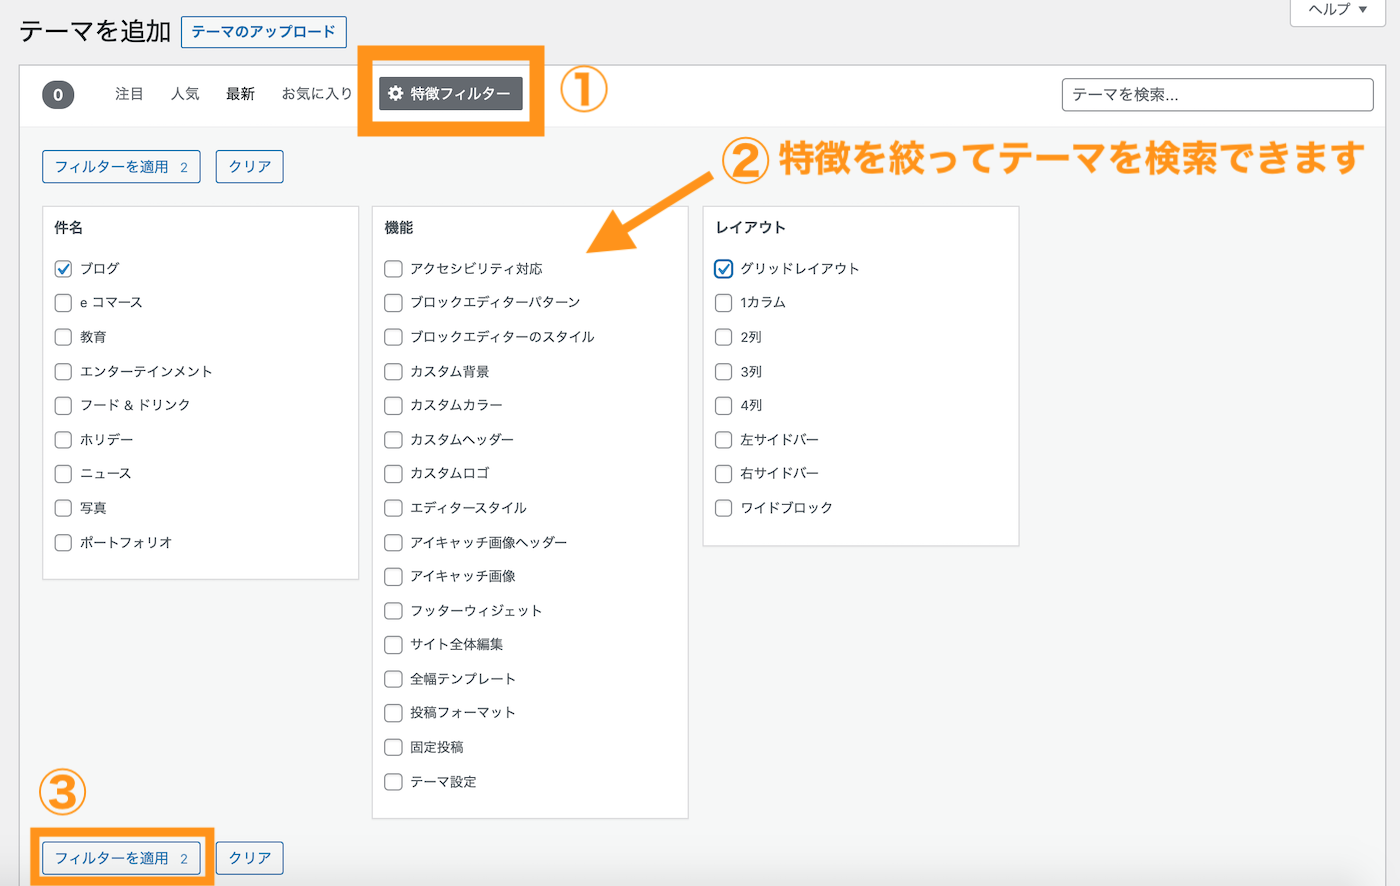
Task: Check the ブロックエディターのスタイル checkbox
Action: [394, 337]
